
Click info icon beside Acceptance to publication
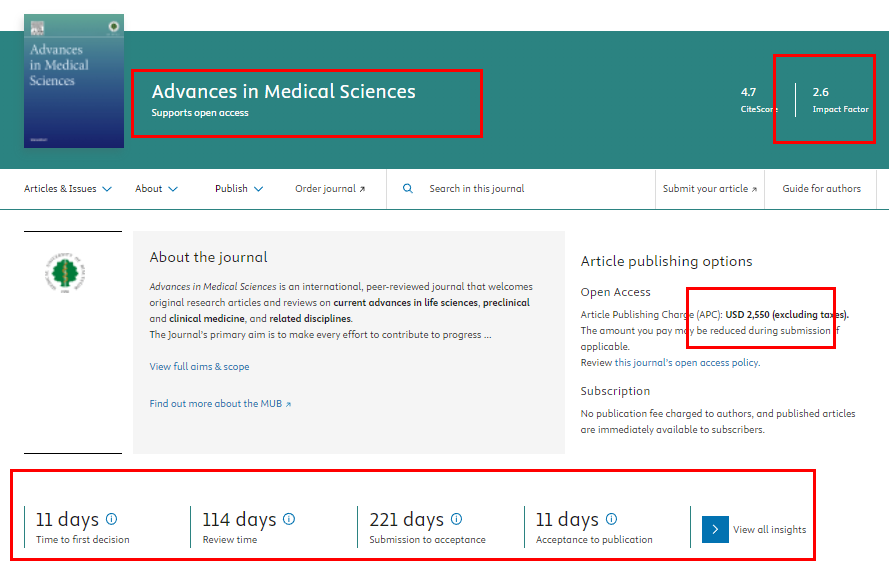611,519
